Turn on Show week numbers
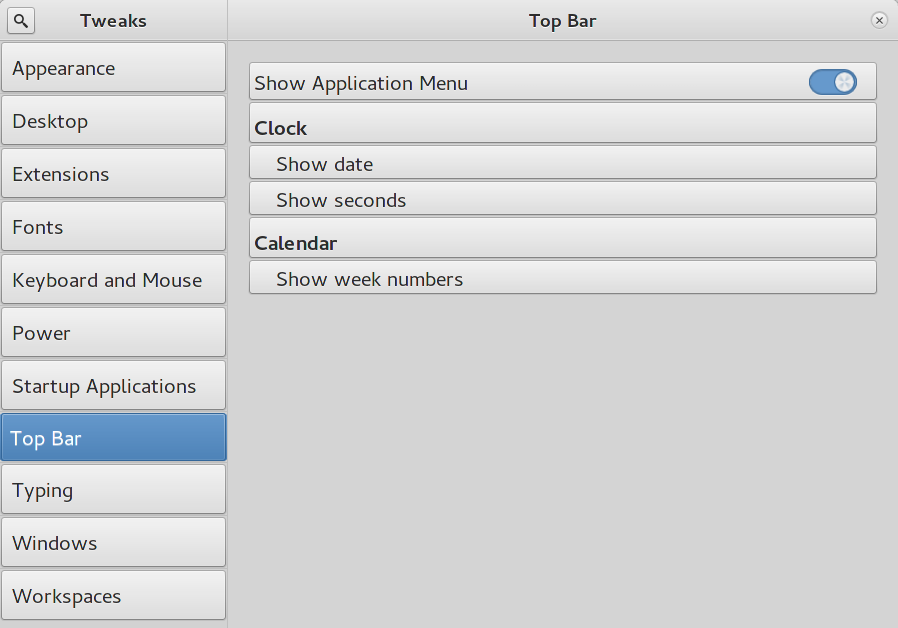Viewport: 898px width, 628px height. [562, 279]
